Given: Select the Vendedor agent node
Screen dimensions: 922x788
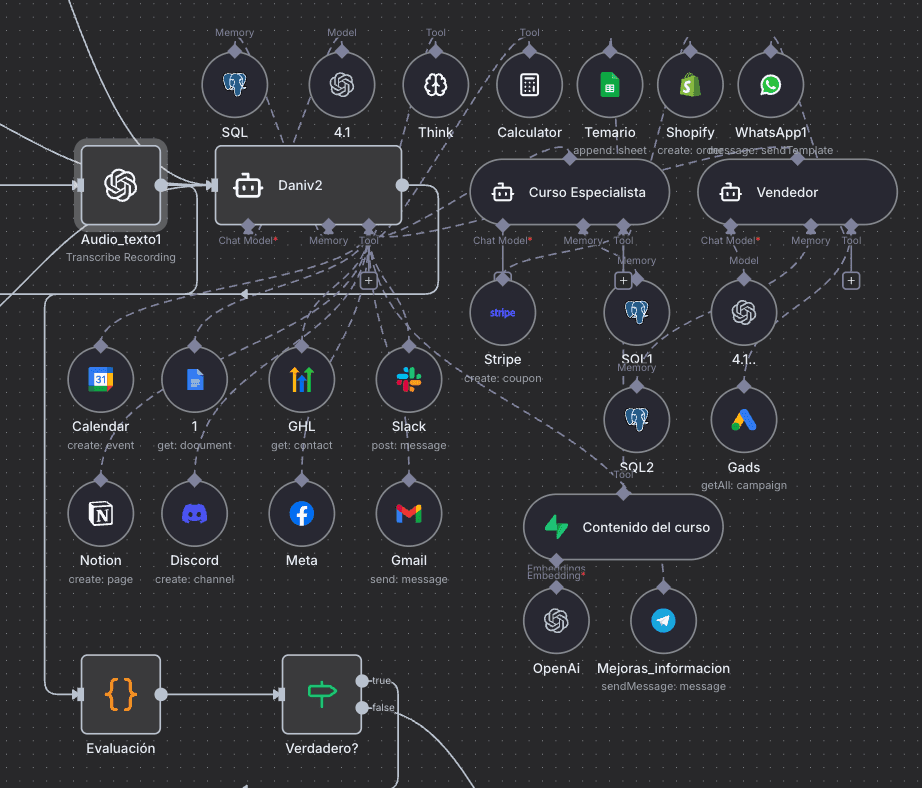Looking at the screenshot, I should (797, 192).
